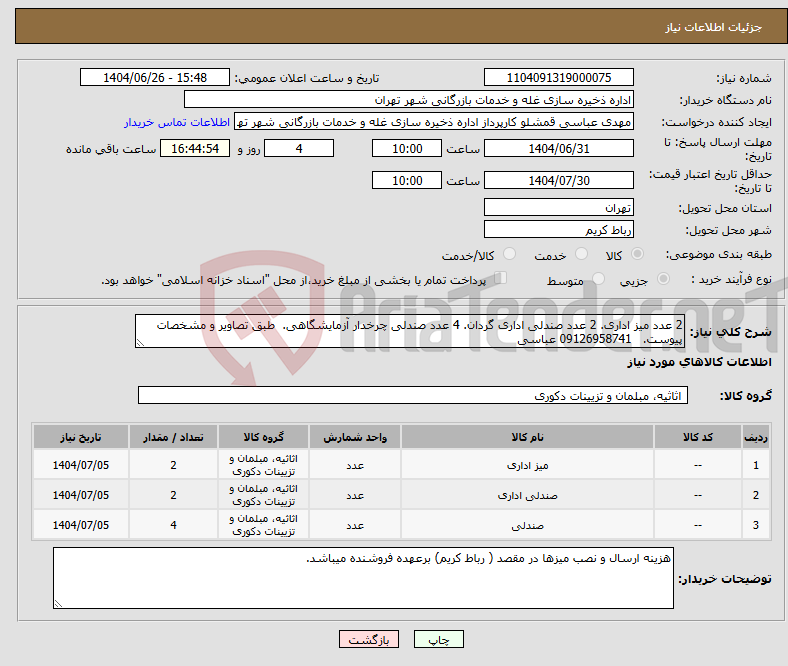This screenshot has height=666, width=788.
Task: Click the توضیحات خریدار text area
Action: [x=363, y=577]
